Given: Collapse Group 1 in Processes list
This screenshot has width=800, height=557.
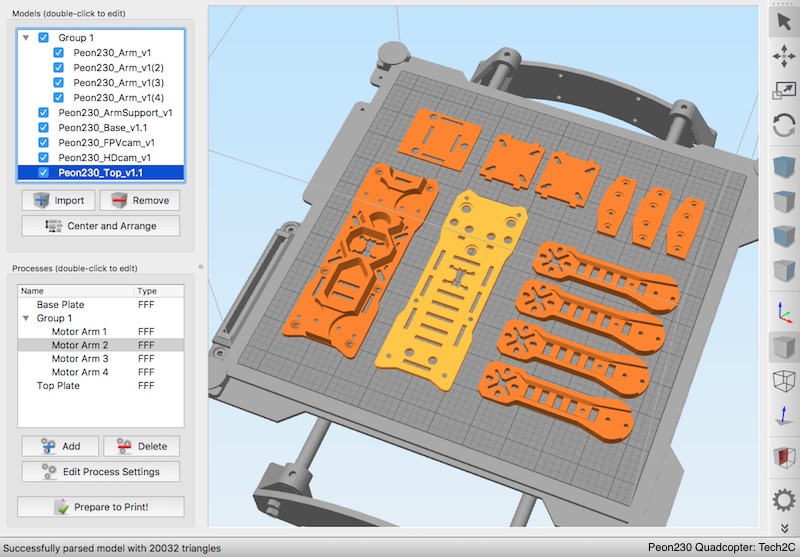Looking at the screenshot, I should 26,318.
